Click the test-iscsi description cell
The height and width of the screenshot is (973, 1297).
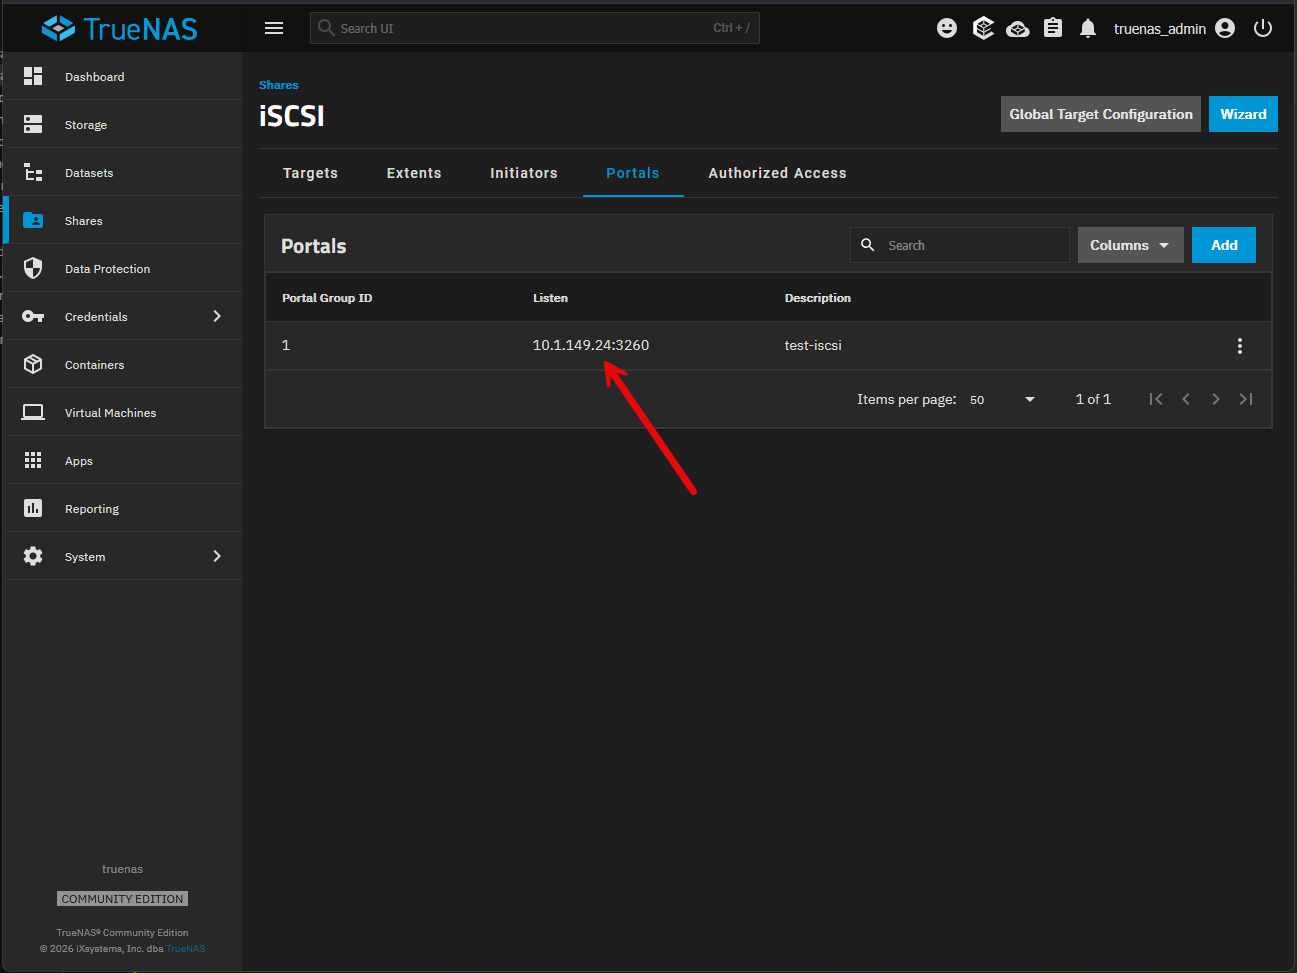coord(813,345)
